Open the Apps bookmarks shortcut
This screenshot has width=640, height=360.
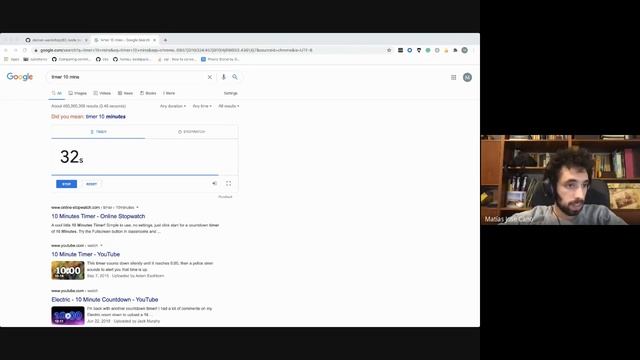[12, 59]
